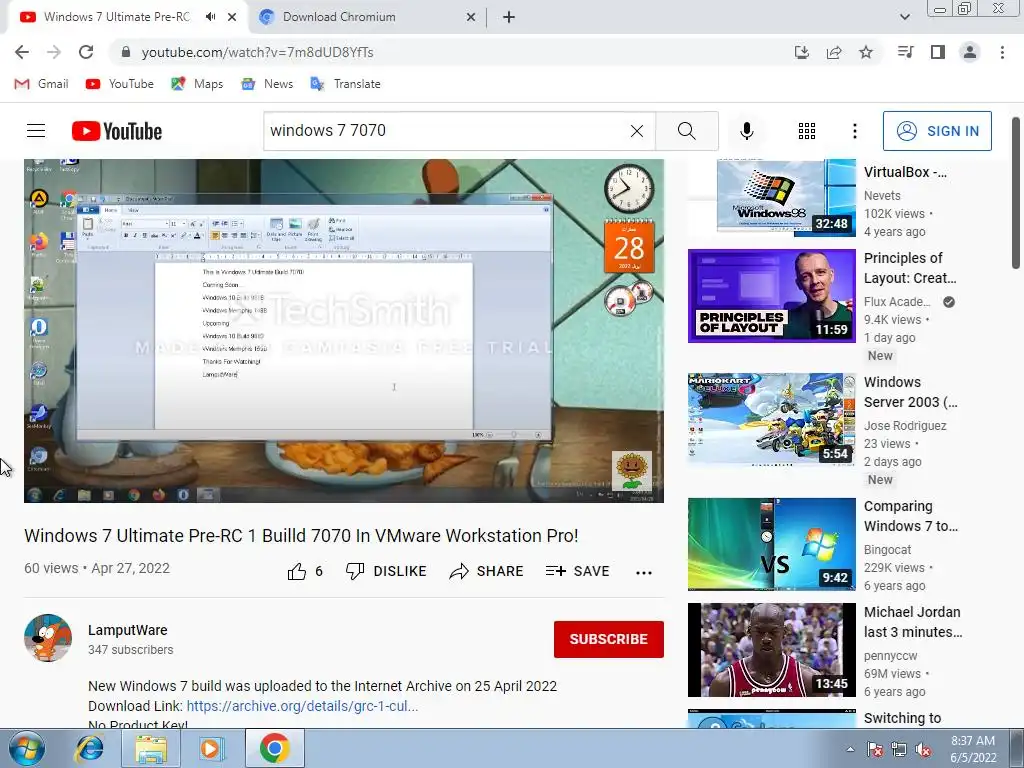
Task: Click the Flux Academy channel name
Action: [897, 302]
